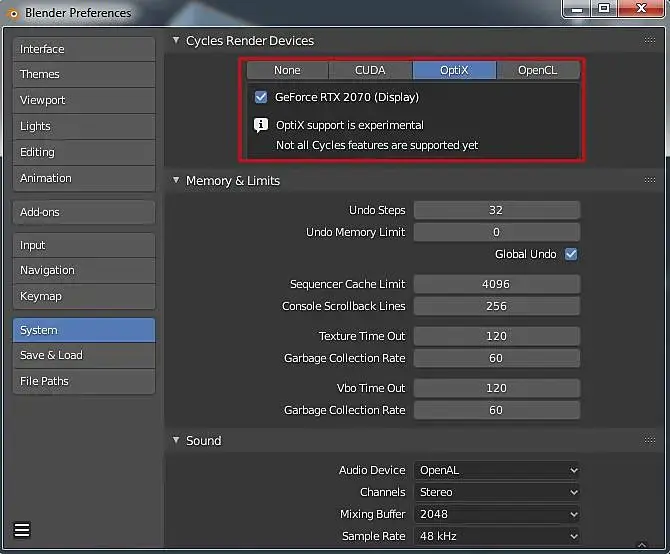Click the OptiX experimental info icon

point(261,125)
